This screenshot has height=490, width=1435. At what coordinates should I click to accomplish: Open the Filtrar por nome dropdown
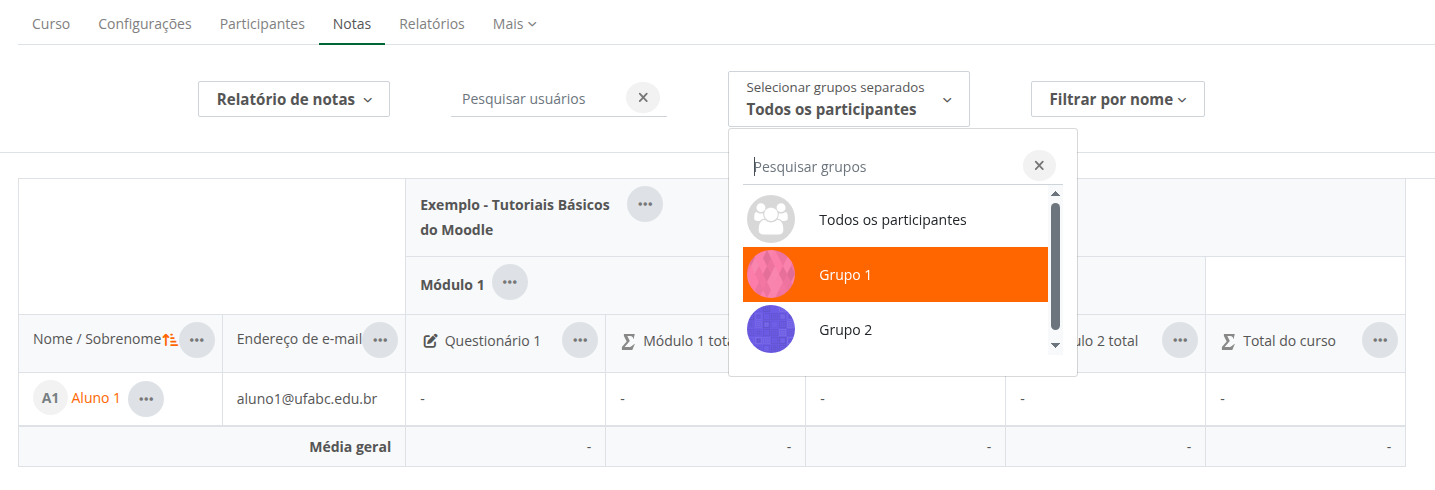pyautogui.click(x=1117, y=99)
